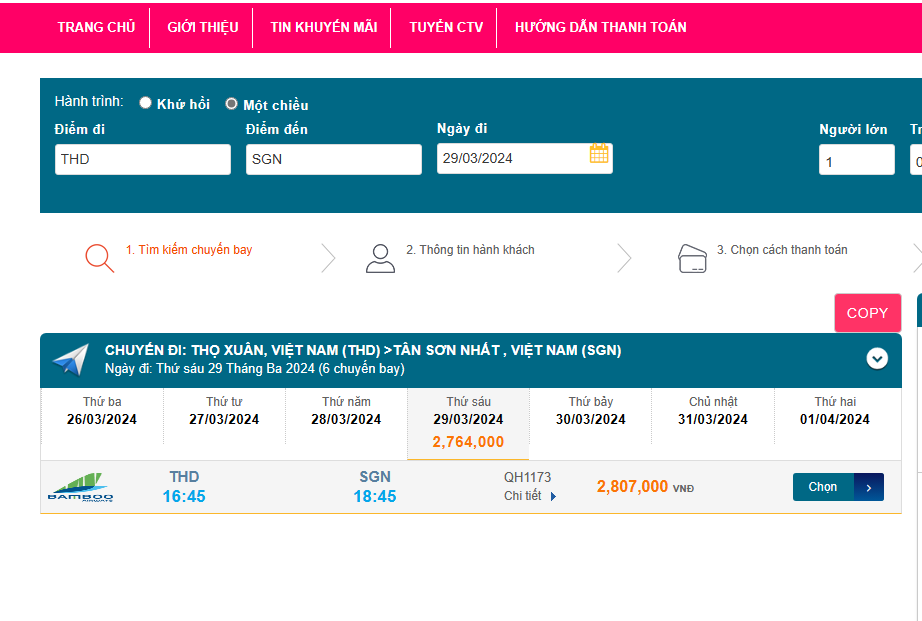Viewport: 922px width, 621px height.
Task: Open the Trang chủ menu item
Action: [x=96, y=27]
